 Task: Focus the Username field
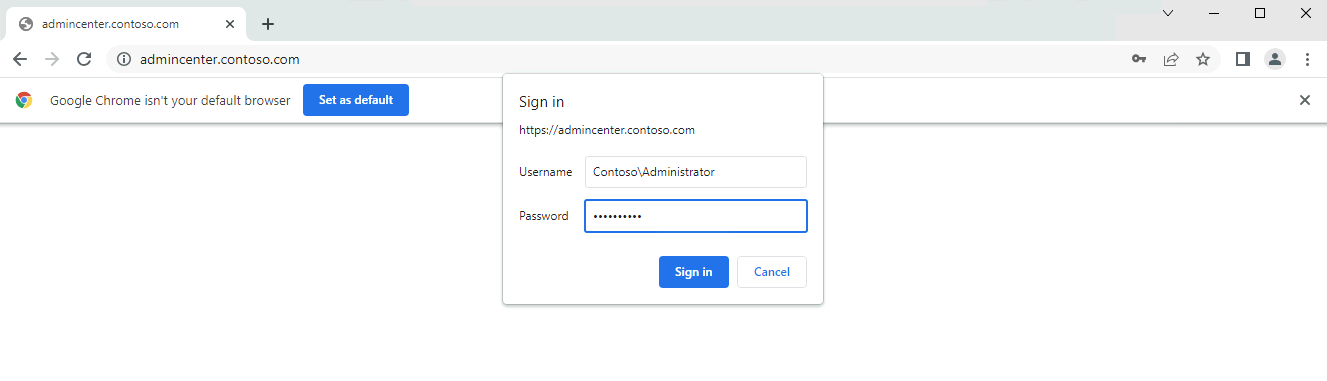tap(696, 172)
